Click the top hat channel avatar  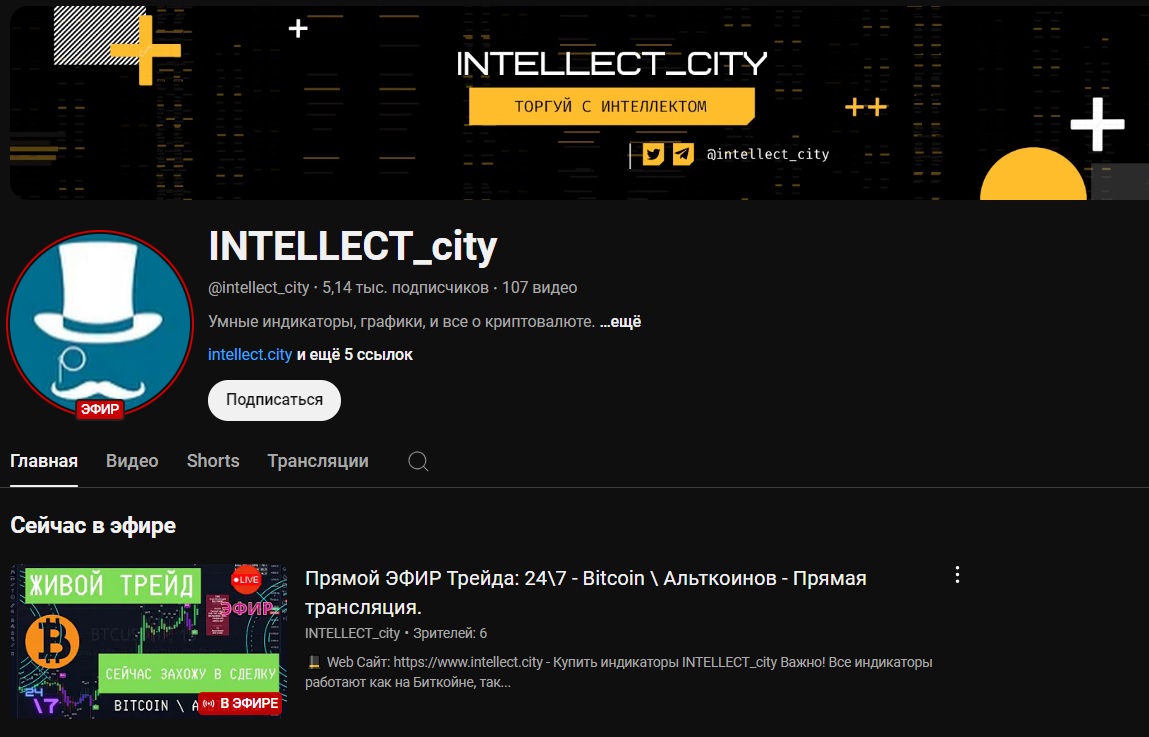pos(100,323)
